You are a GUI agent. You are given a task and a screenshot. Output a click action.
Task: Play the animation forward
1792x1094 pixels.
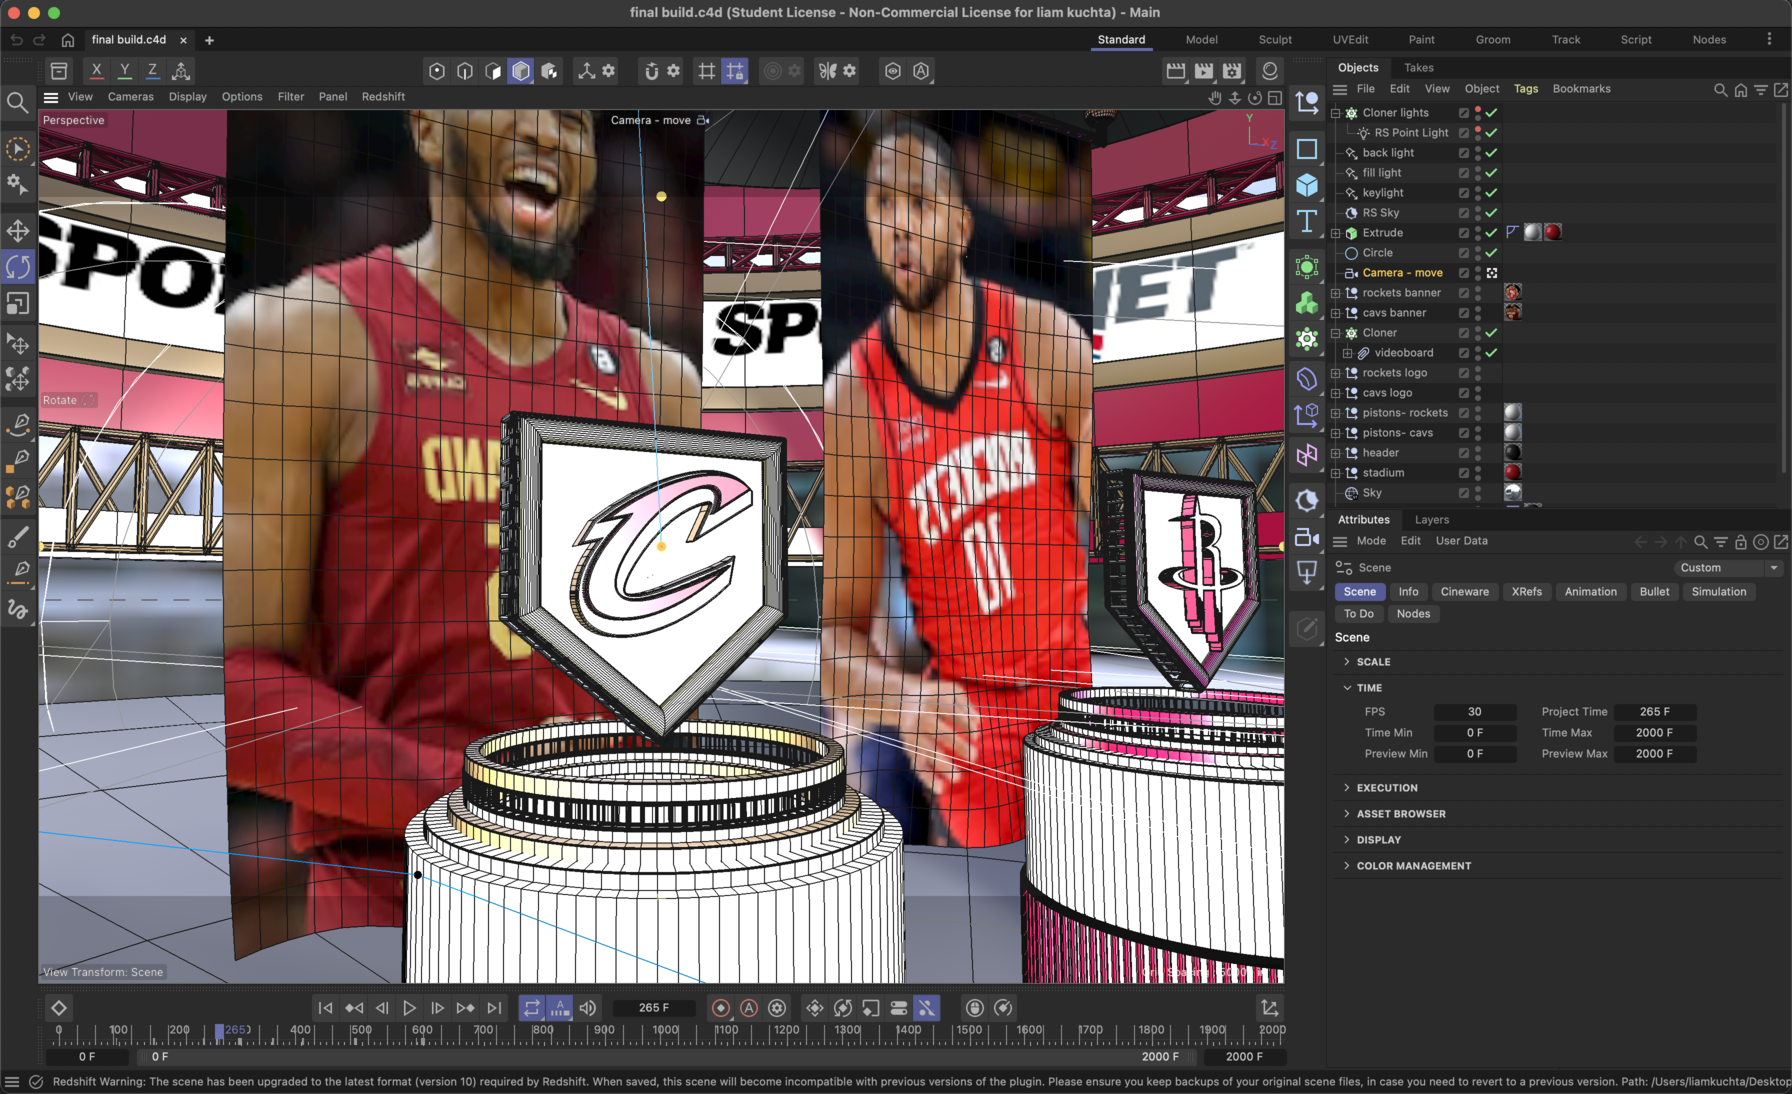[409, 1008]
